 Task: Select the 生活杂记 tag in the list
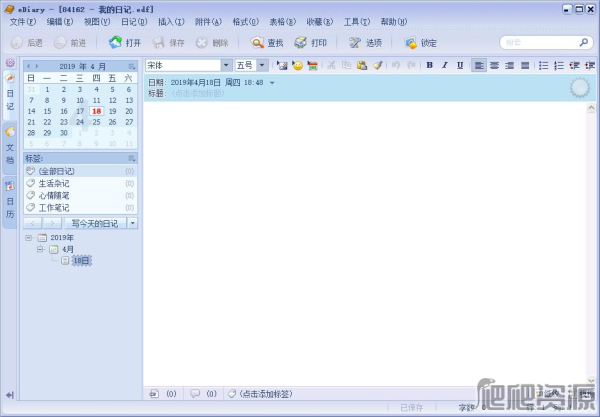coord(58,183)
